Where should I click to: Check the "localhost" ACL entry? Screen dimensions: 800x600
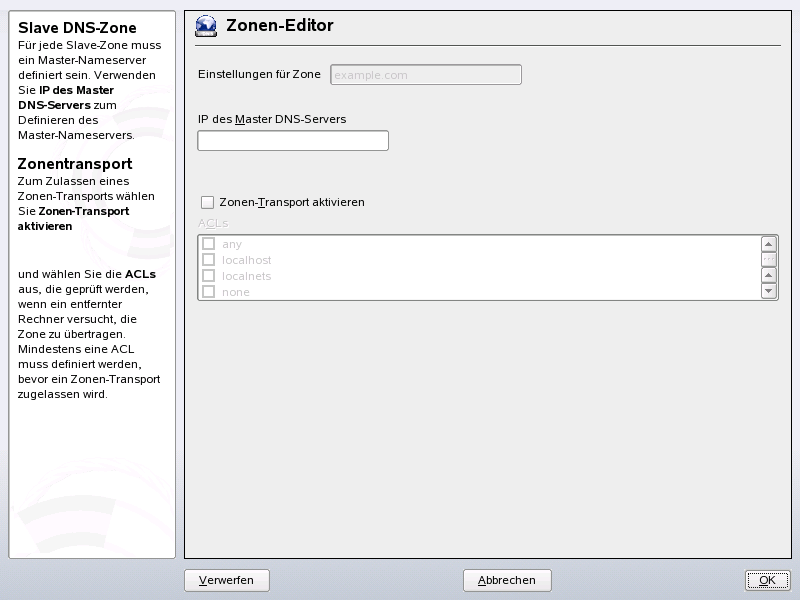point(208,259)
